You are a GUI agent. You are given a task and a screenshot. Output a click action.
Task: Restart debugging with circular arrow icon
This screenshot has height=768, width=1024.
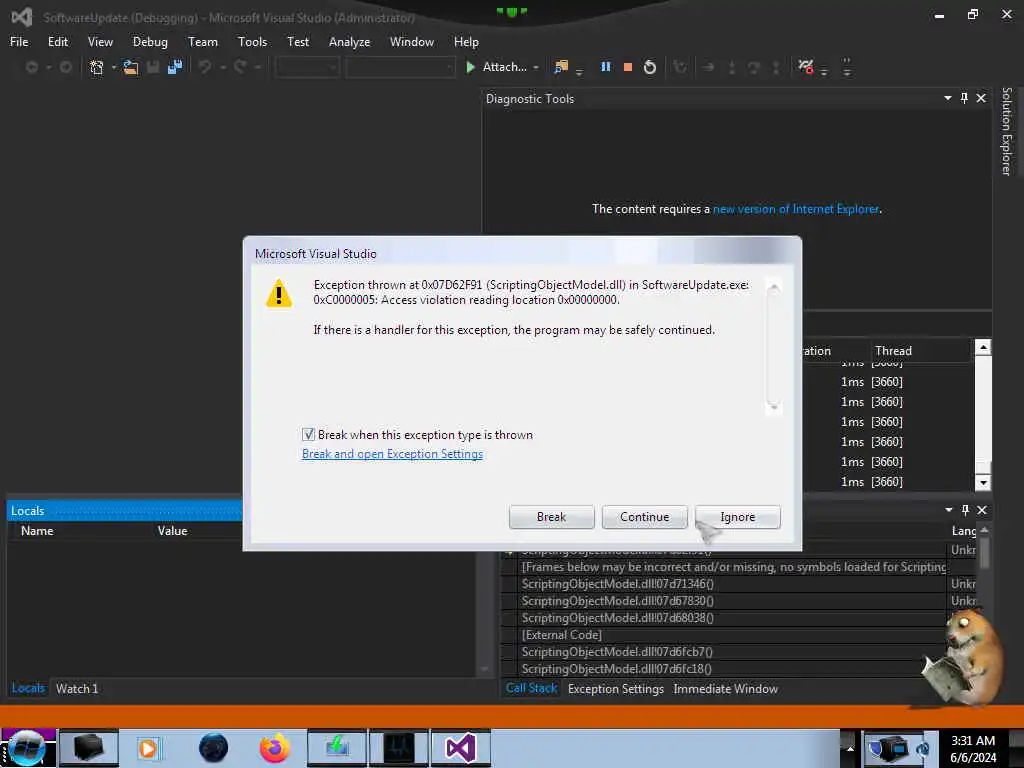650,67
